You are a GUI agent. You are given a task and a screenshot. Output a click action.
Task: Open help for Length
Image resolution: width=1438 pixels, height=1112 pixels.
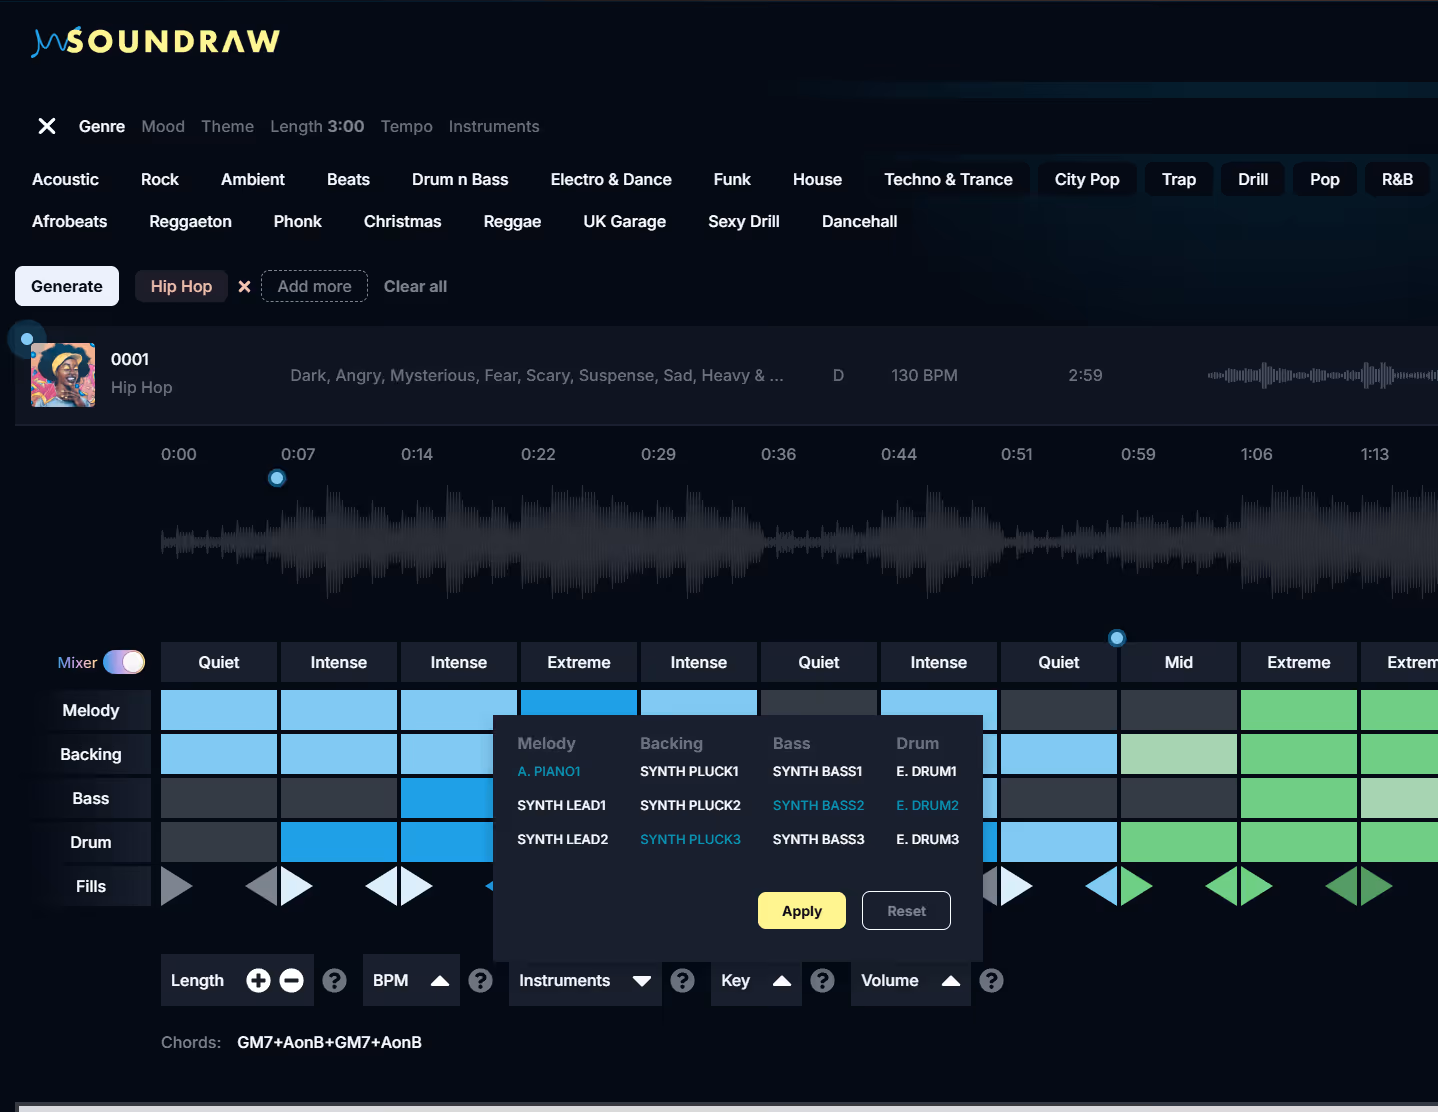coord(335,981)
